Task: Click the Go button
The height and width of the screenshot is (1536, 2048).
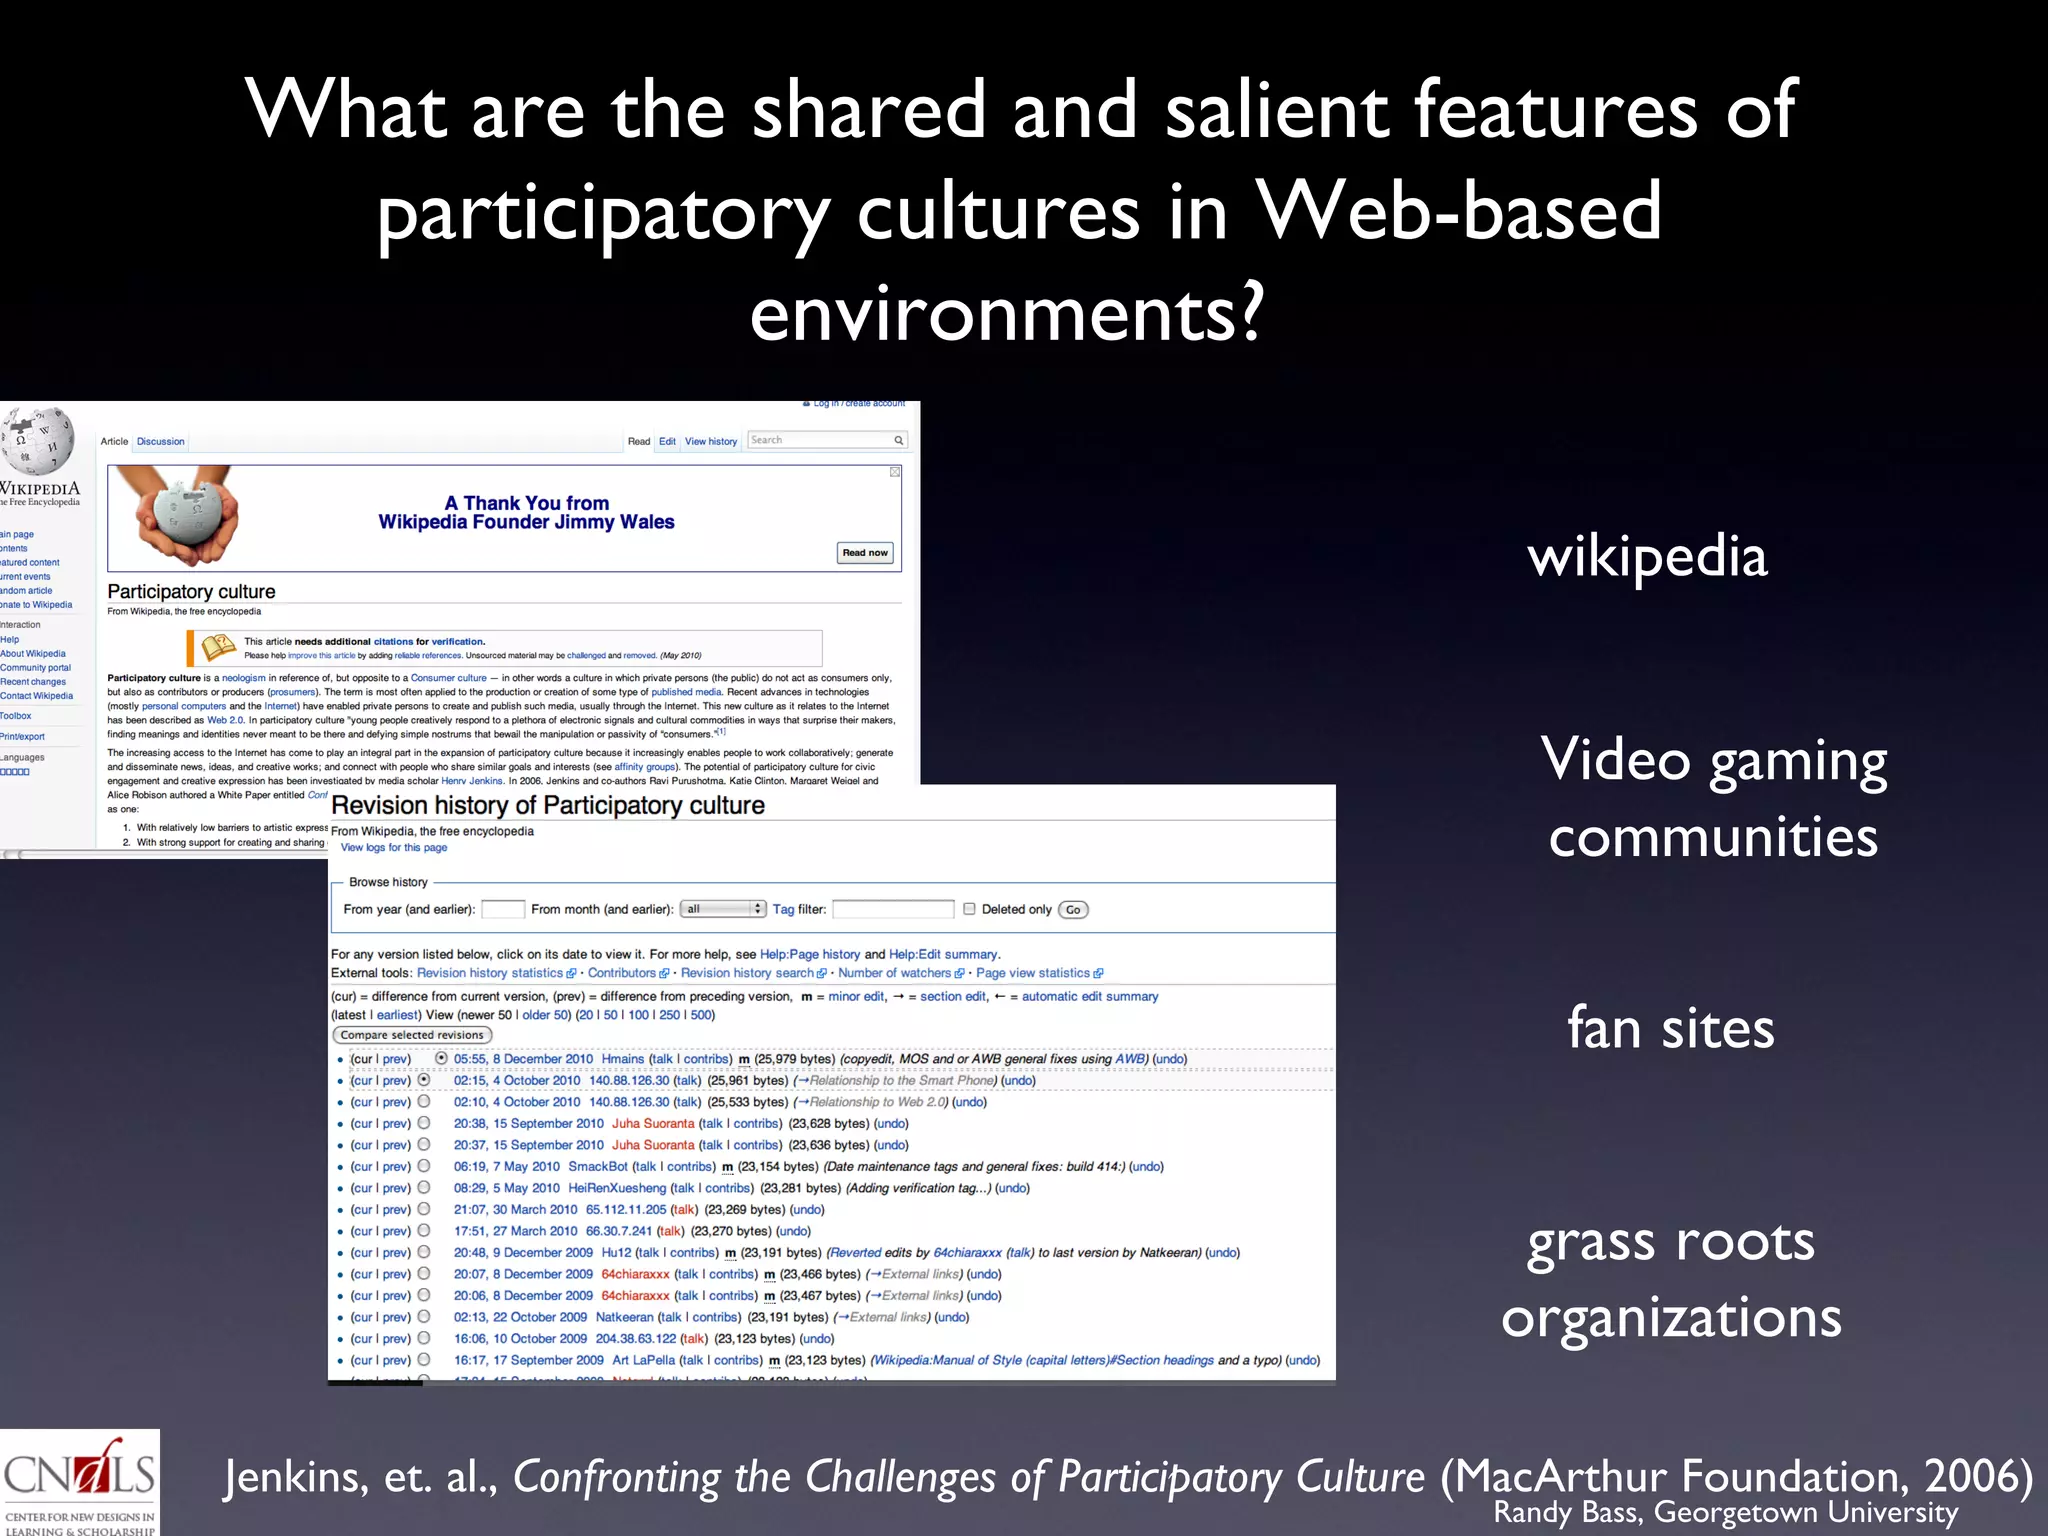Action: [1073, 910]
